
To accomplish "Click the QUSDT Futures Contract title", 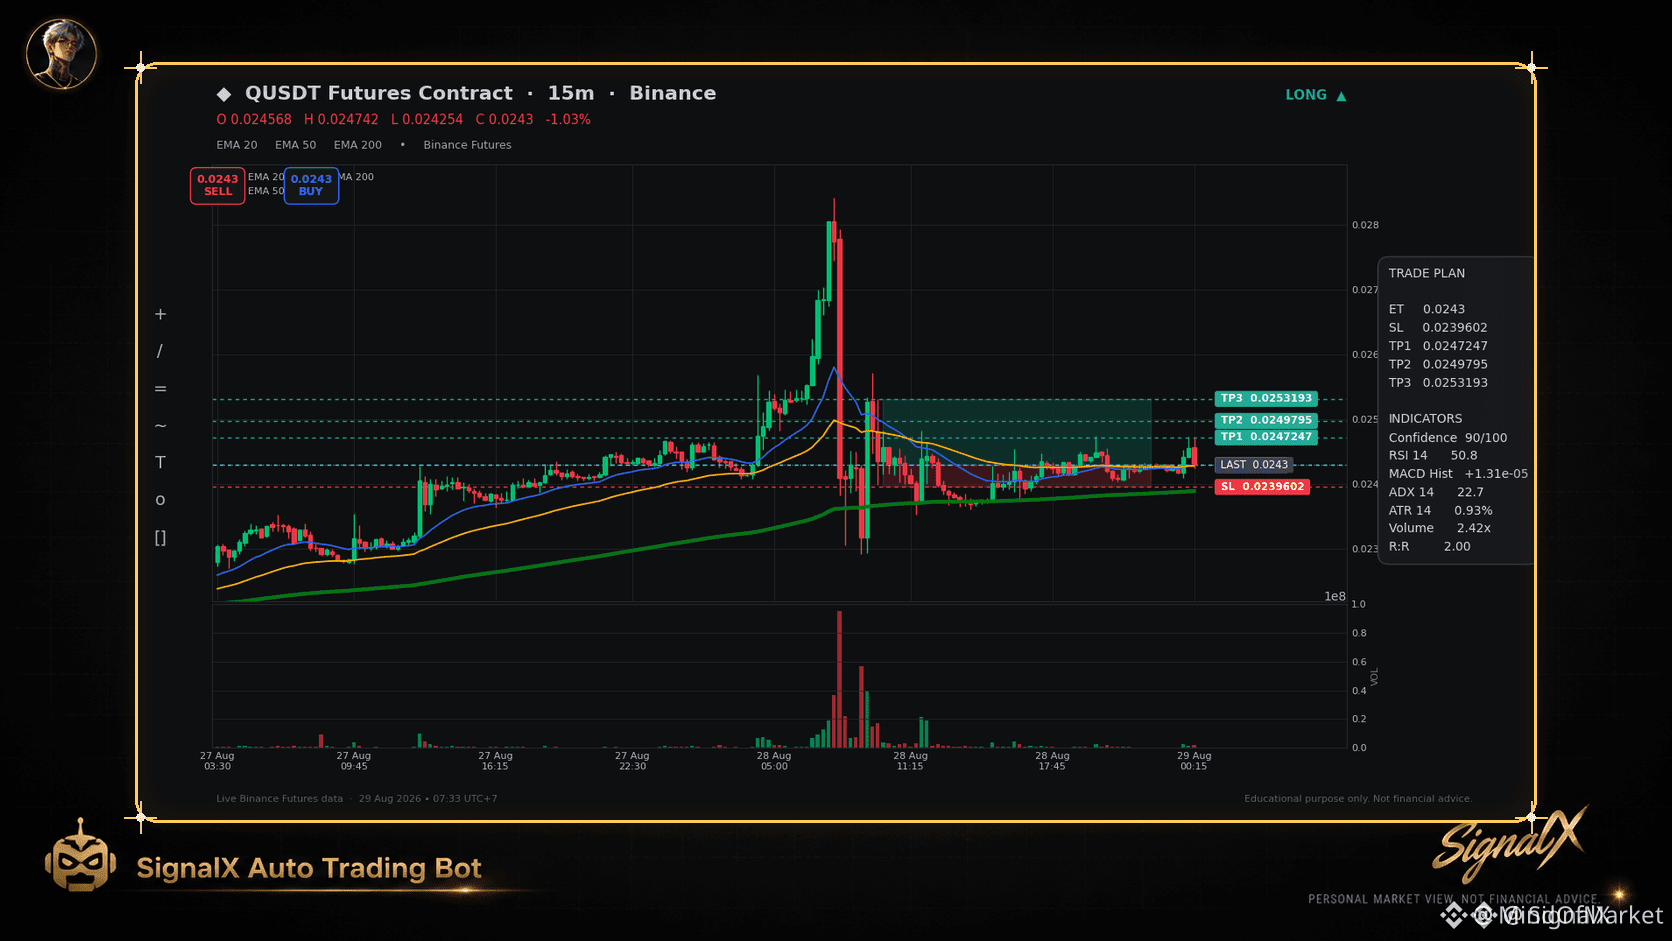I will (x=379, y=93).
